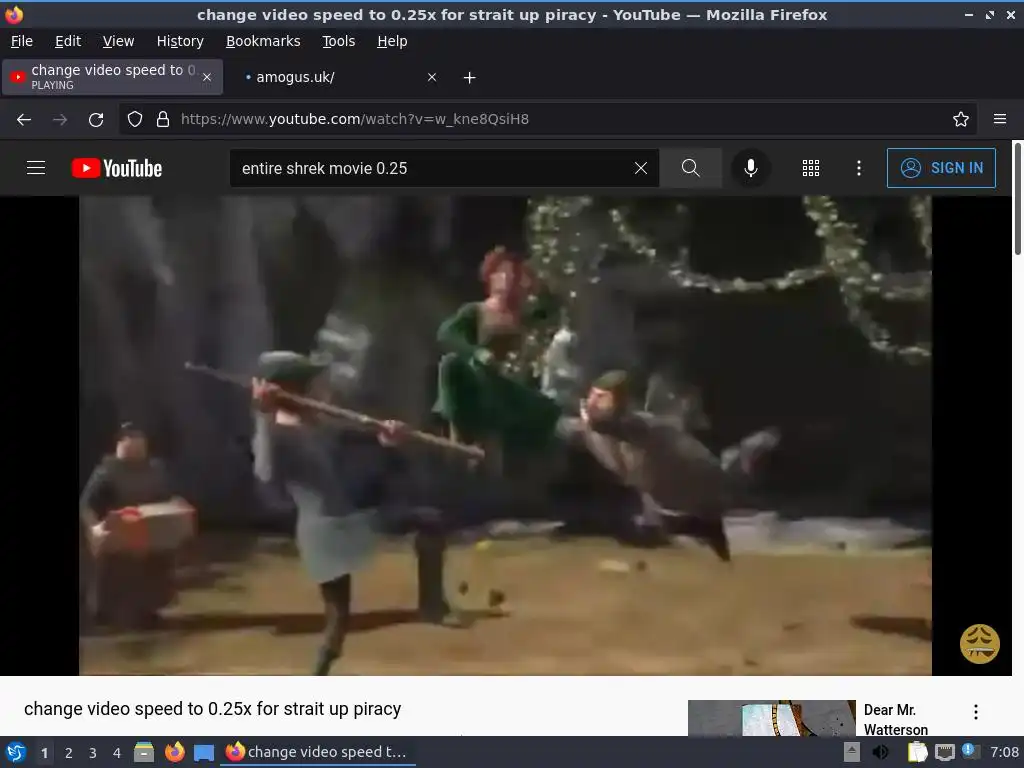Click the 7:08 clock

[1004, 752]
